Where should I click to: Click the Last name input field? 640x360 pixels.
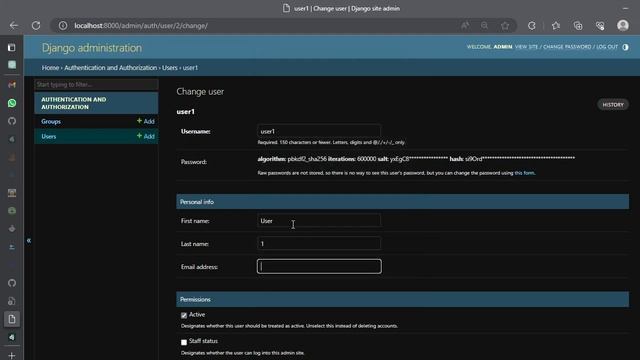319,243
